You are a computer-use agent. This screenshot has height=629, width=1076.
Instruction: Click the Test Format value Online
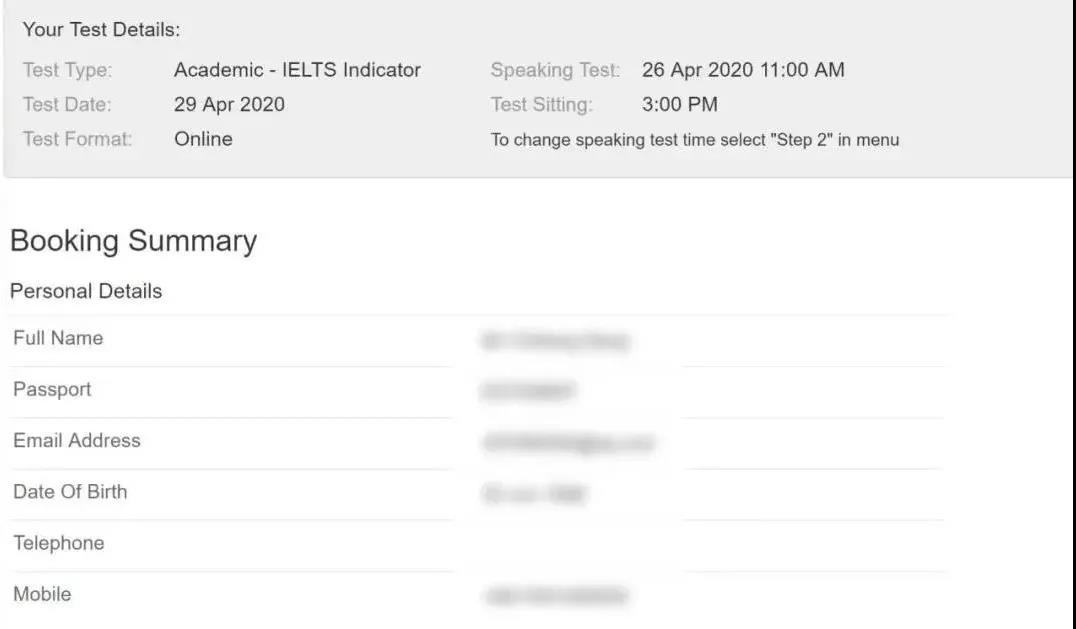pos(203,139)
